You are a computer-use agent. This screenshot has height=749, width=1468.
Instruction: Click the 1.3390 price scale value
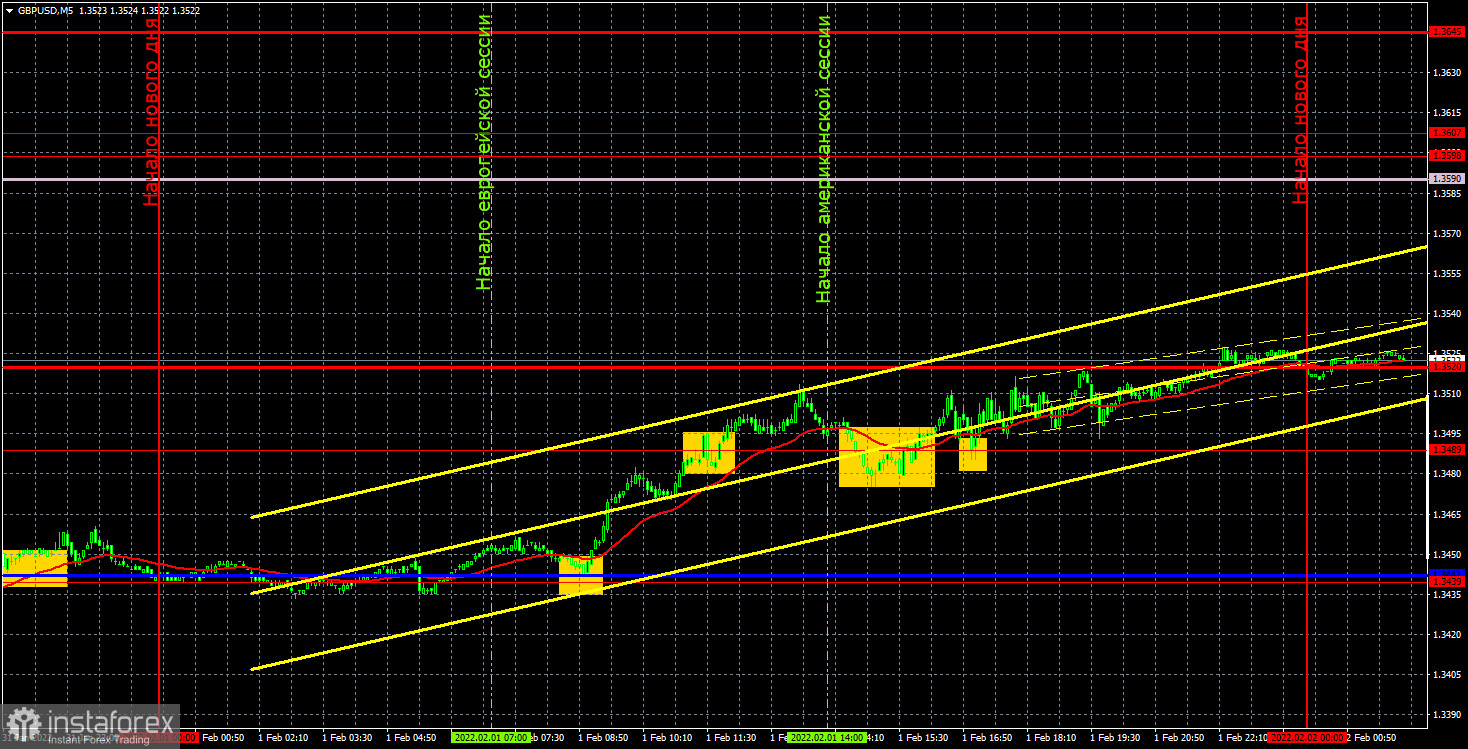click(1446, 714)
